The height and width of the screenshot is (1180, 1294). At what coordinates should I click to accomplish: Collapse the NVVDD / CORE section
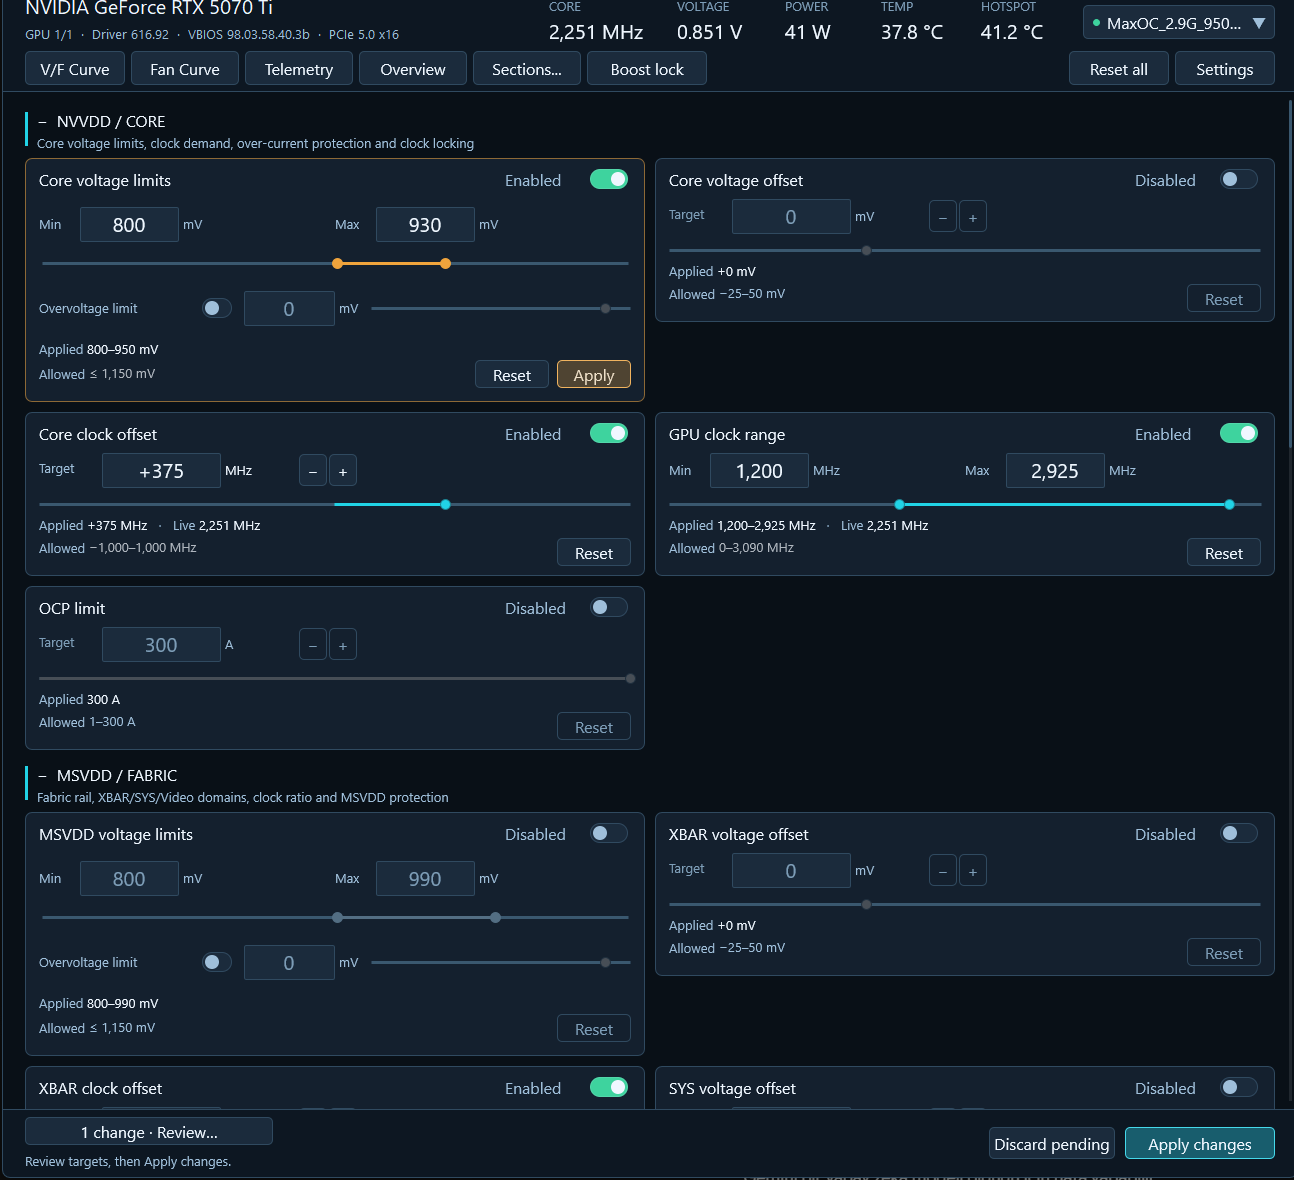pyautogui.click(x=42, y=122)
